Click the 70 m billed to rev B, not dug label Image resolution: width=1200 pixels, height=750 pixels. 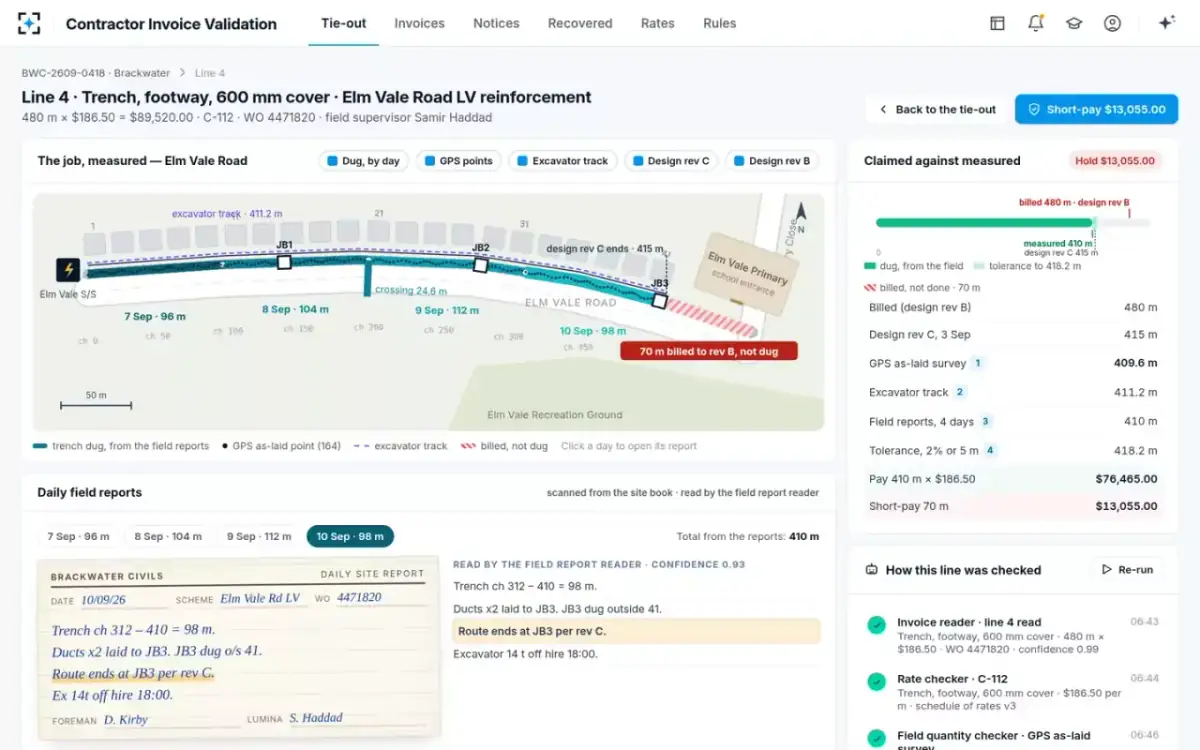coord(709,351)
